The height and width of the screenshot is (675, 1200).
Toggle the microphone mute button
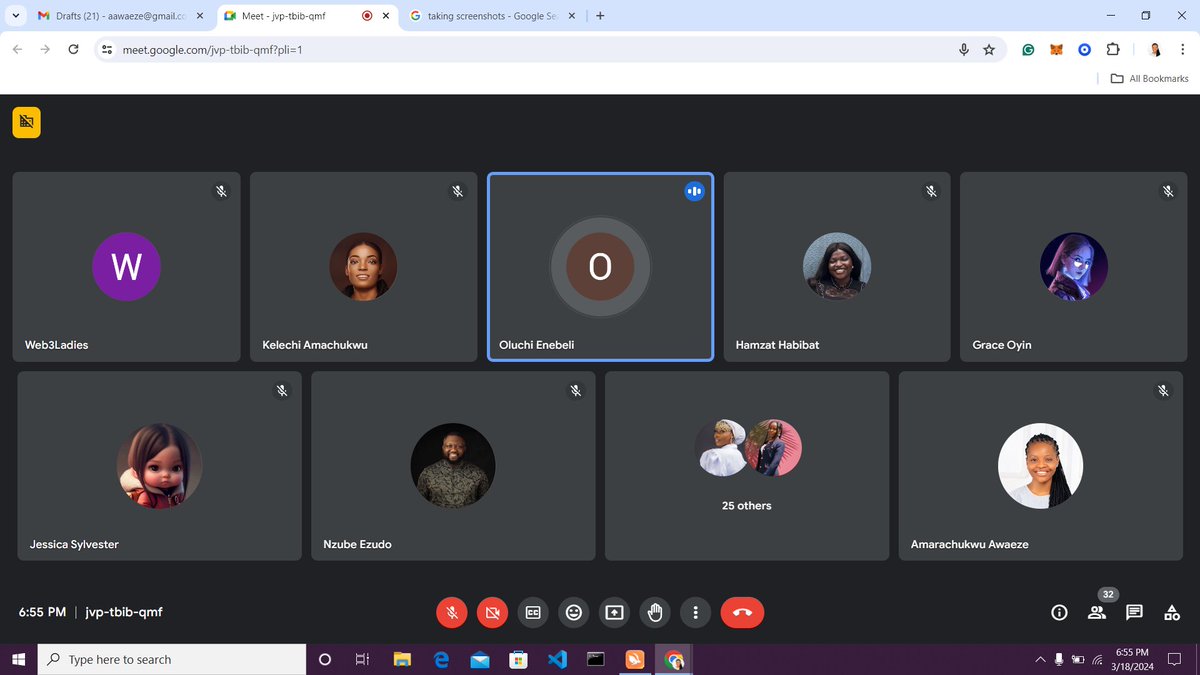[x=452, y=612]
